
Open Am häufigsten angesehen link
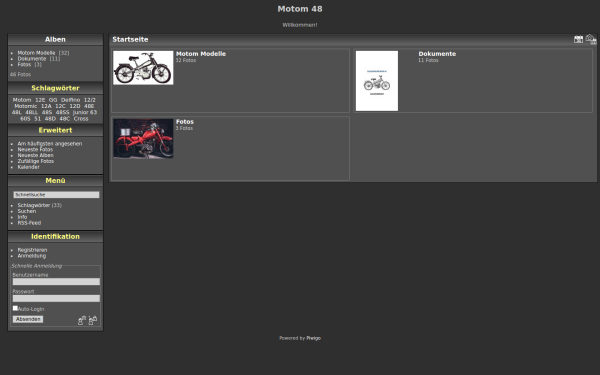(x=50, y=143)
